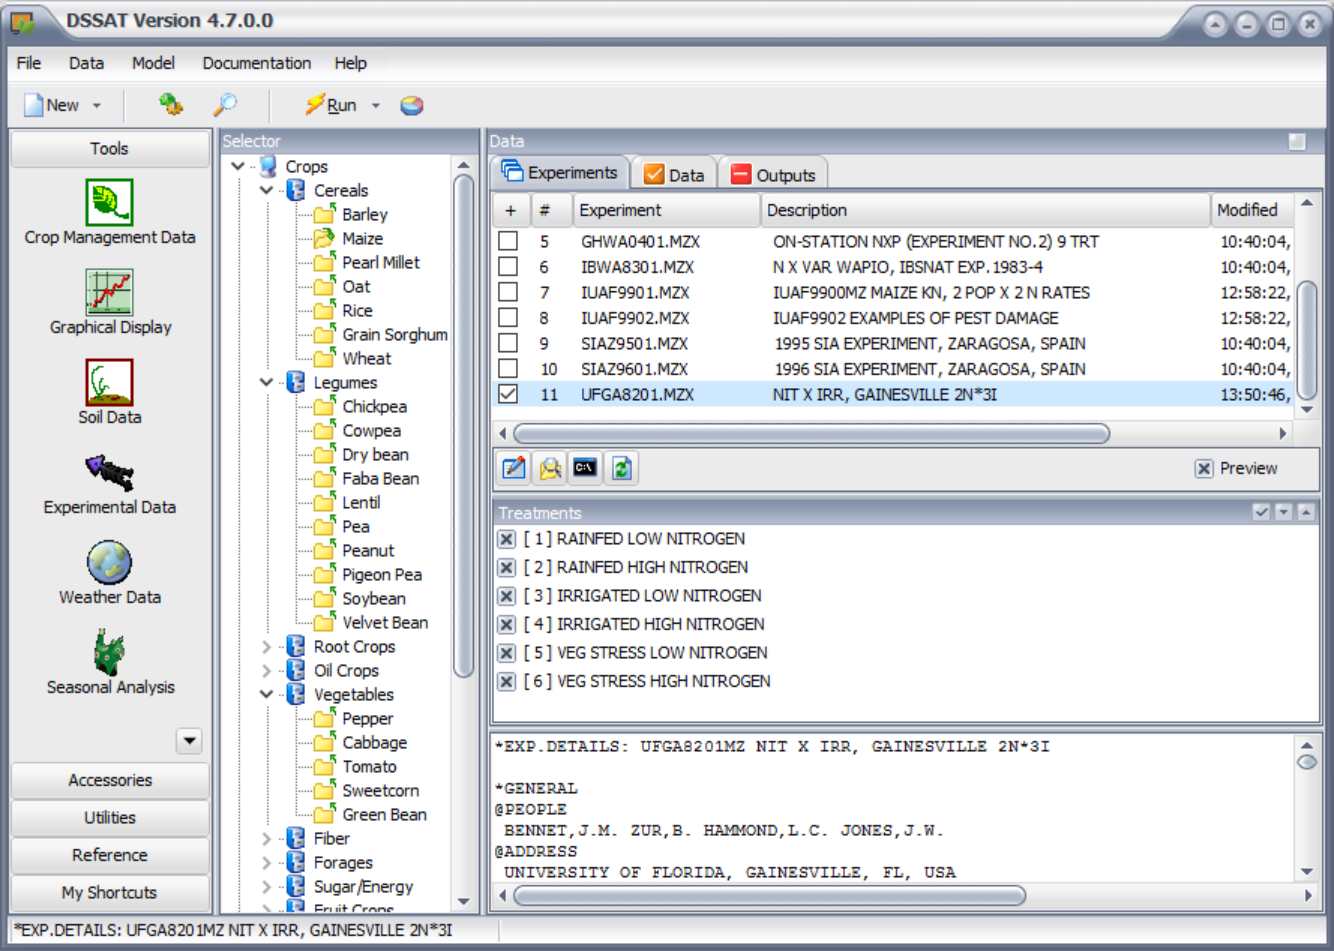Sort by the Description column header
Image resolution: width=1334 pixels, height=951 pixels.
coord(985,210)
